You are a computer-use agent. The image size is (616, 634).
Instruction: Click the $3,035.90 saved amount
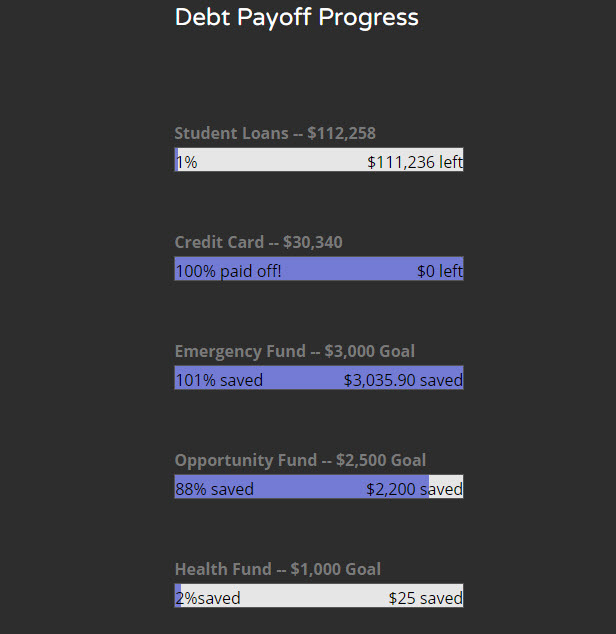pos(403,380)
